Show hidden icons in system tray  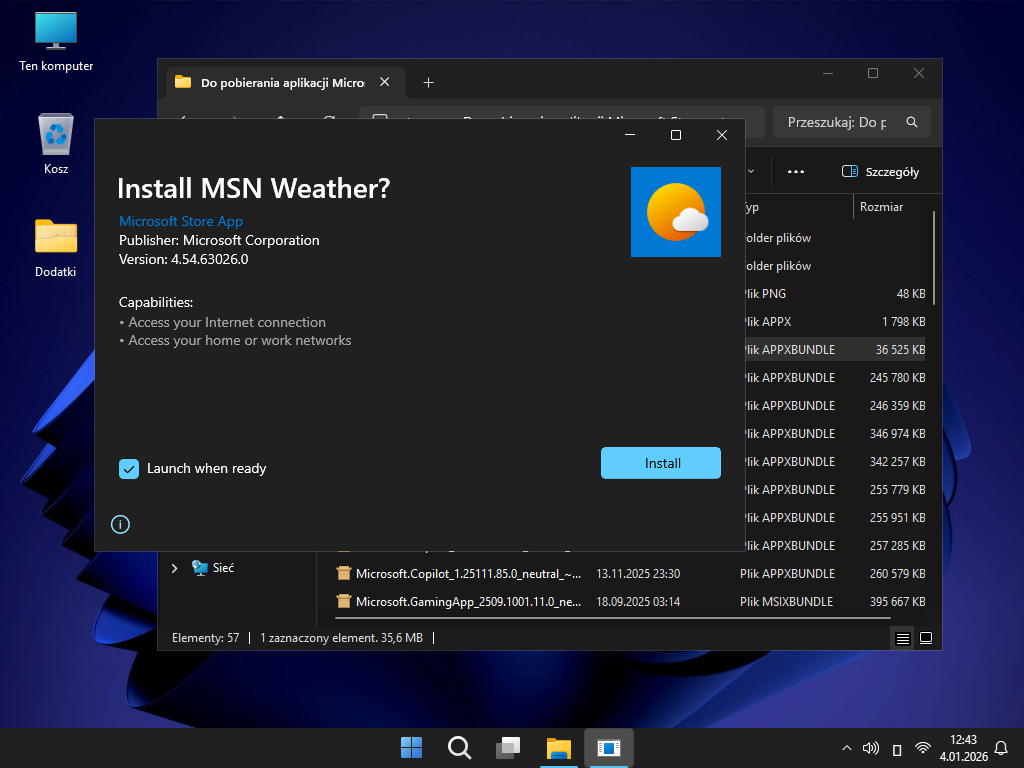pos(846,748)
